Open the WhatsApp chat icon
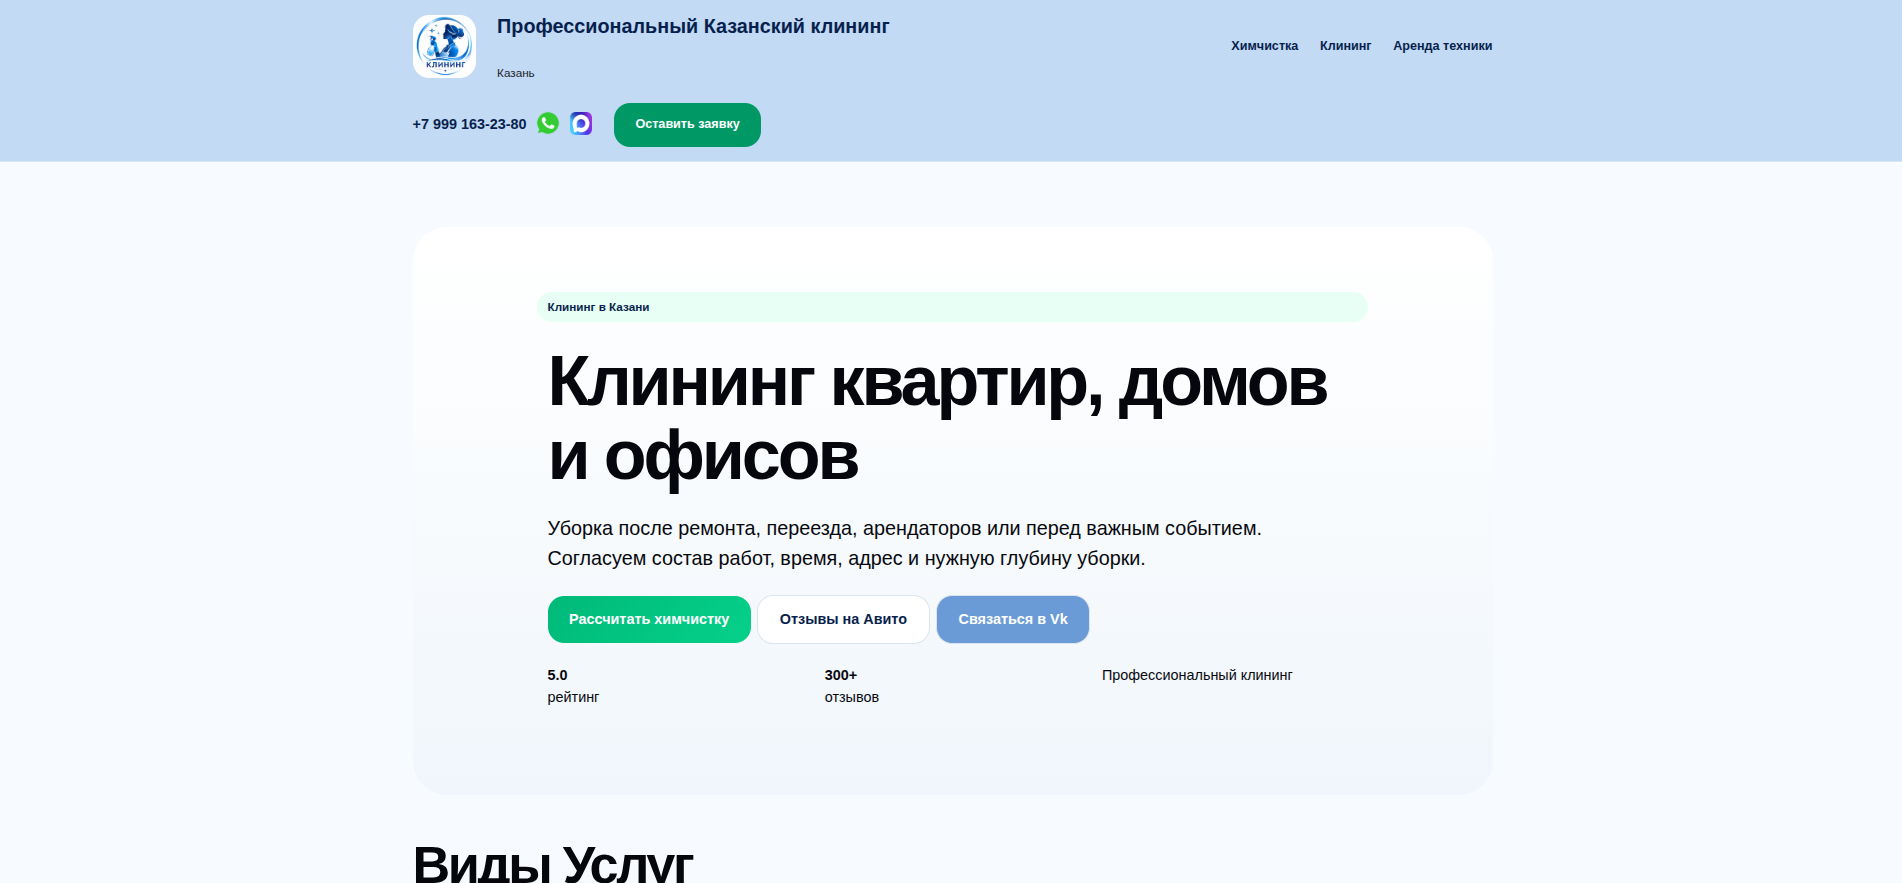 coord(548,123)
